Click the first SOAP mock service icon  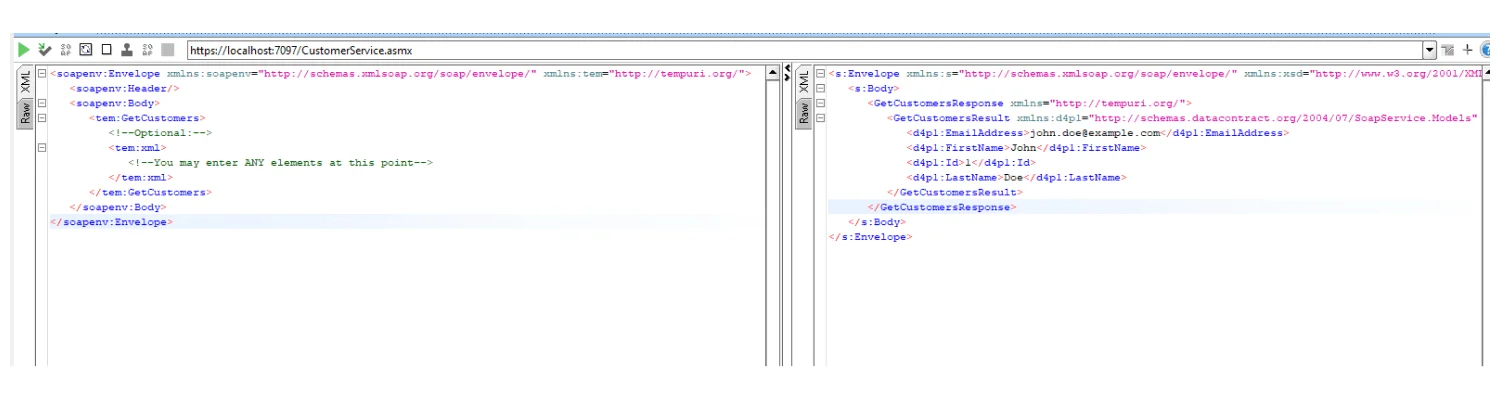tap(66, 49)
